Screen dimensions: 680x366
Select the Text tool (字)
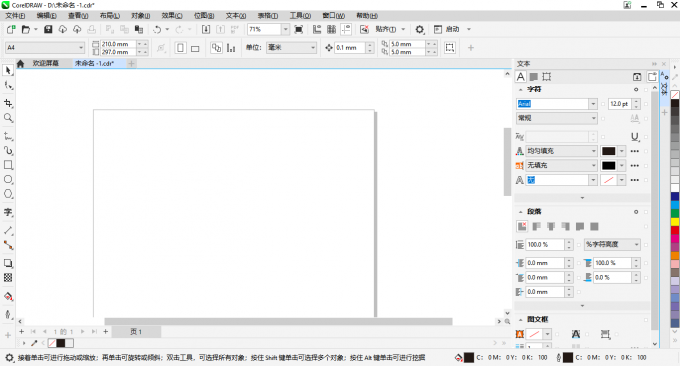click(x=8, y=212)
